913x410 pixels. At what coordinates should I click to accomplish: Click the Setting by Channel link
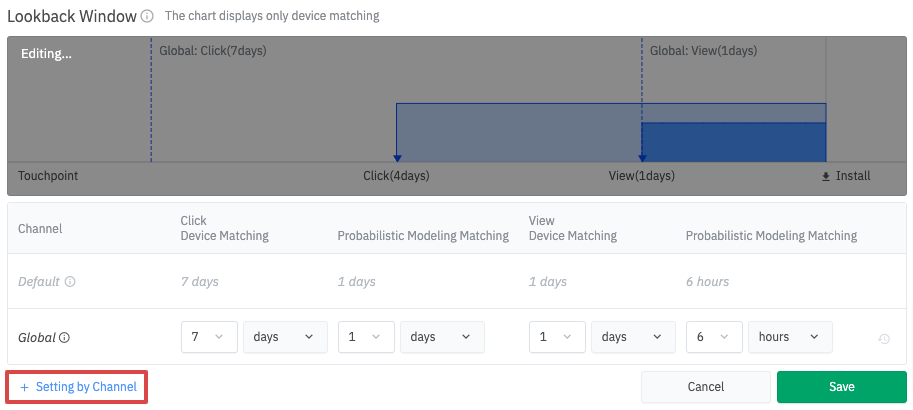point(78,387)
